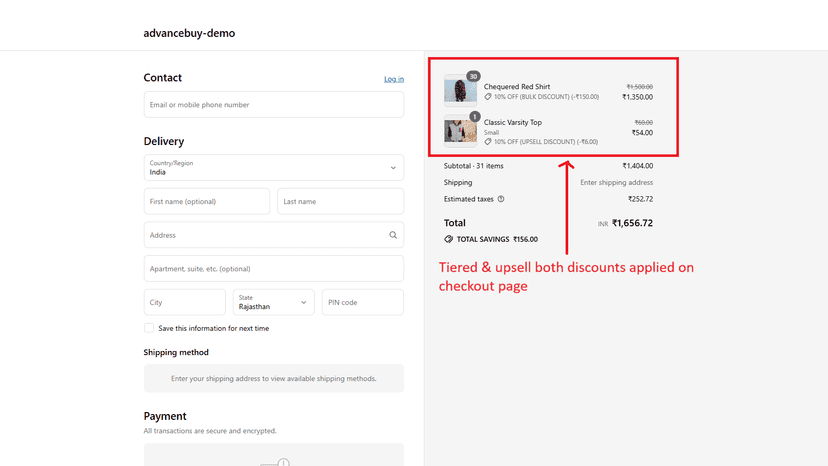Click the Enter shipping address text

(x=616, y=182)
